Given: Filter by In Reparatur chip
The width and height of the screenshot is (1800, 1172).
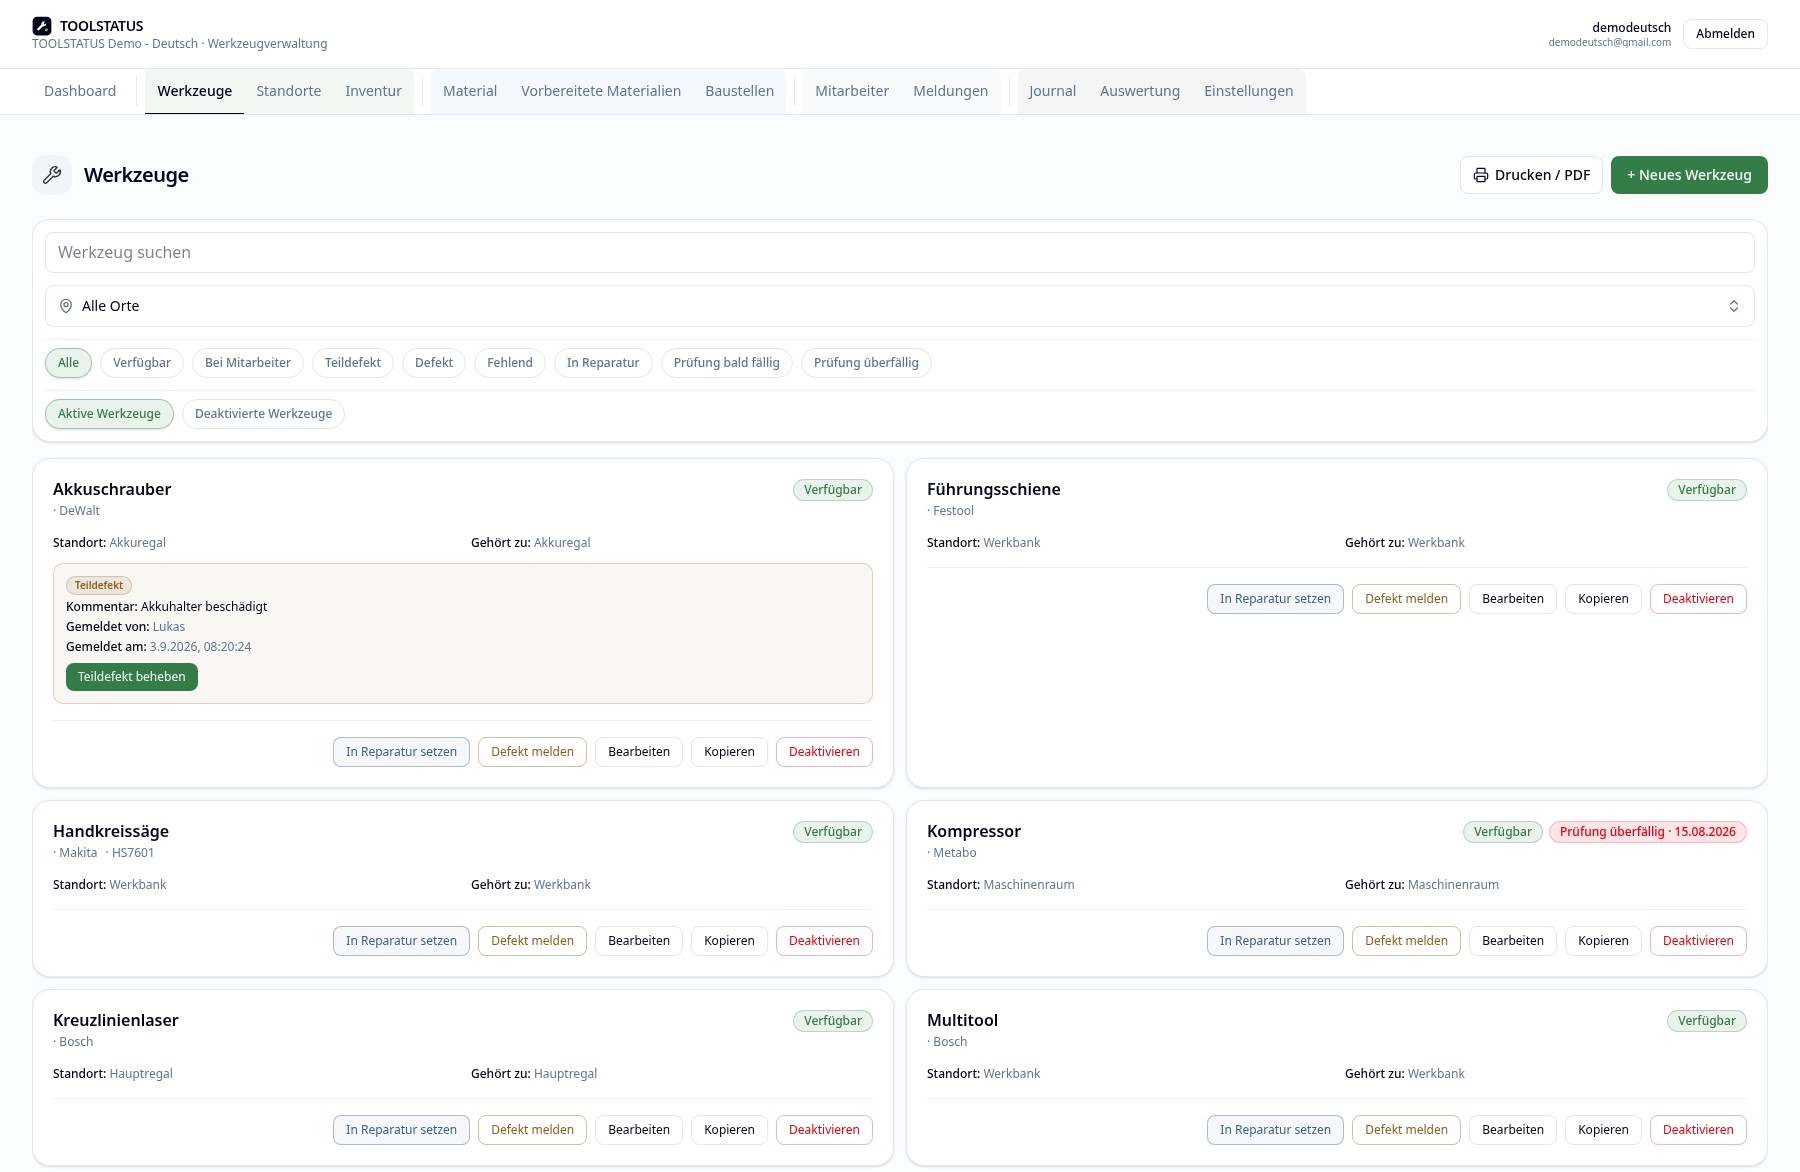Looking at the screenshot, I should [x=603, y=363].
